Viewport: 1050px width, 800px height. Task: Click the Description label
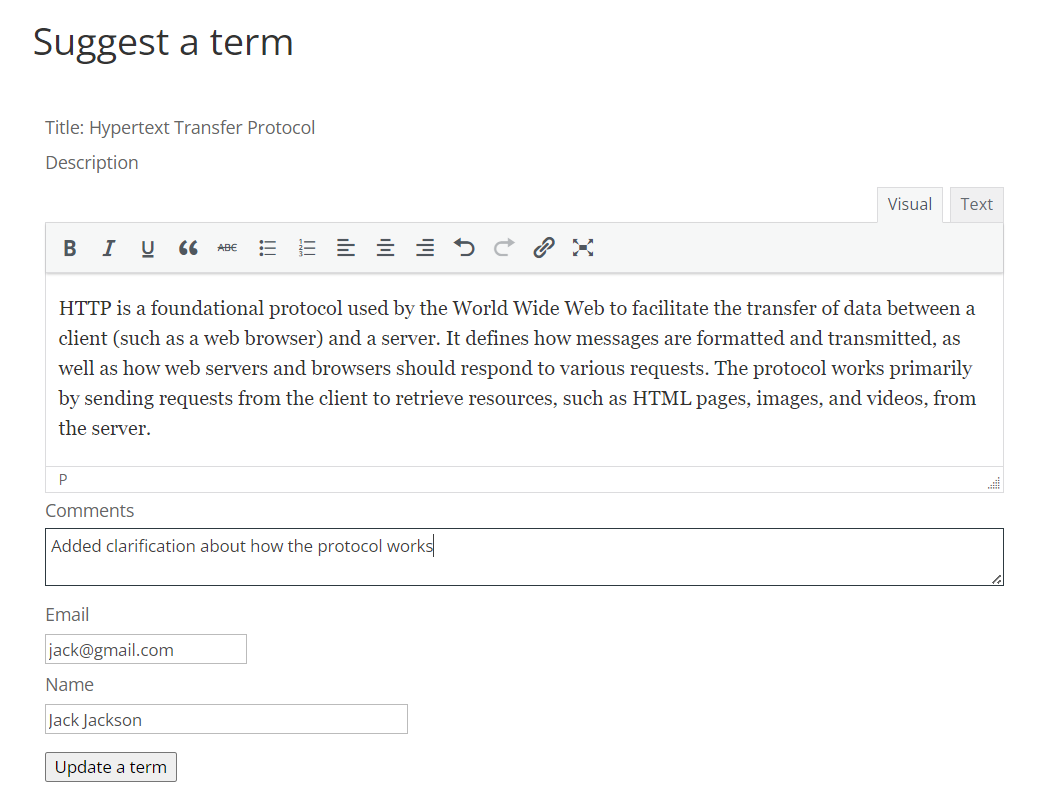click(x=92, y=163)
